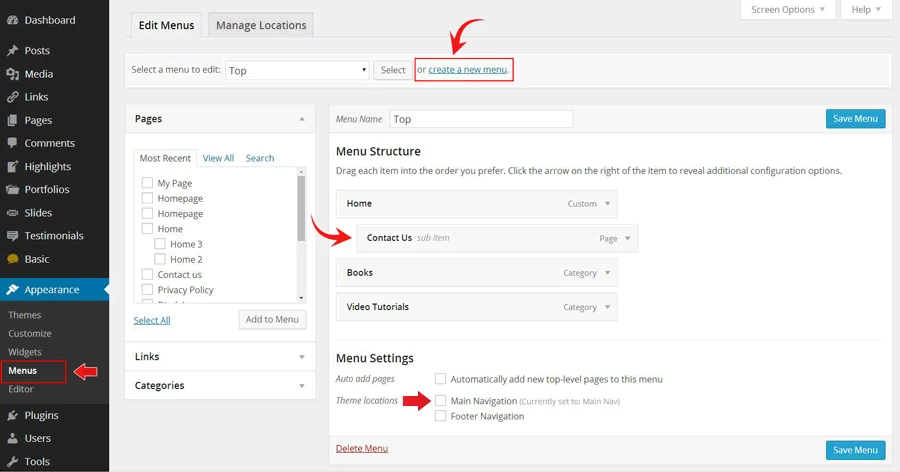Check the Contact us page checkbox
Image resolution: width=900 pixels, height=472 pixels.
148,274
